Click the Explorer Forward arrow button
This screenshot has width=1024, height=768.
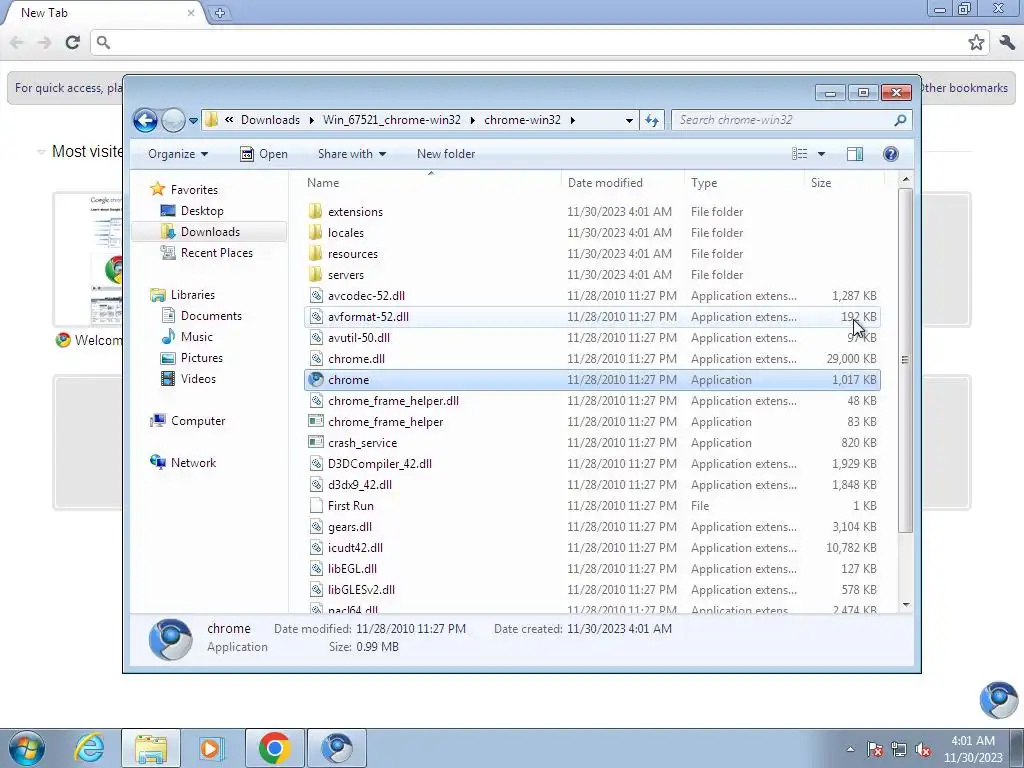(173, 120)
